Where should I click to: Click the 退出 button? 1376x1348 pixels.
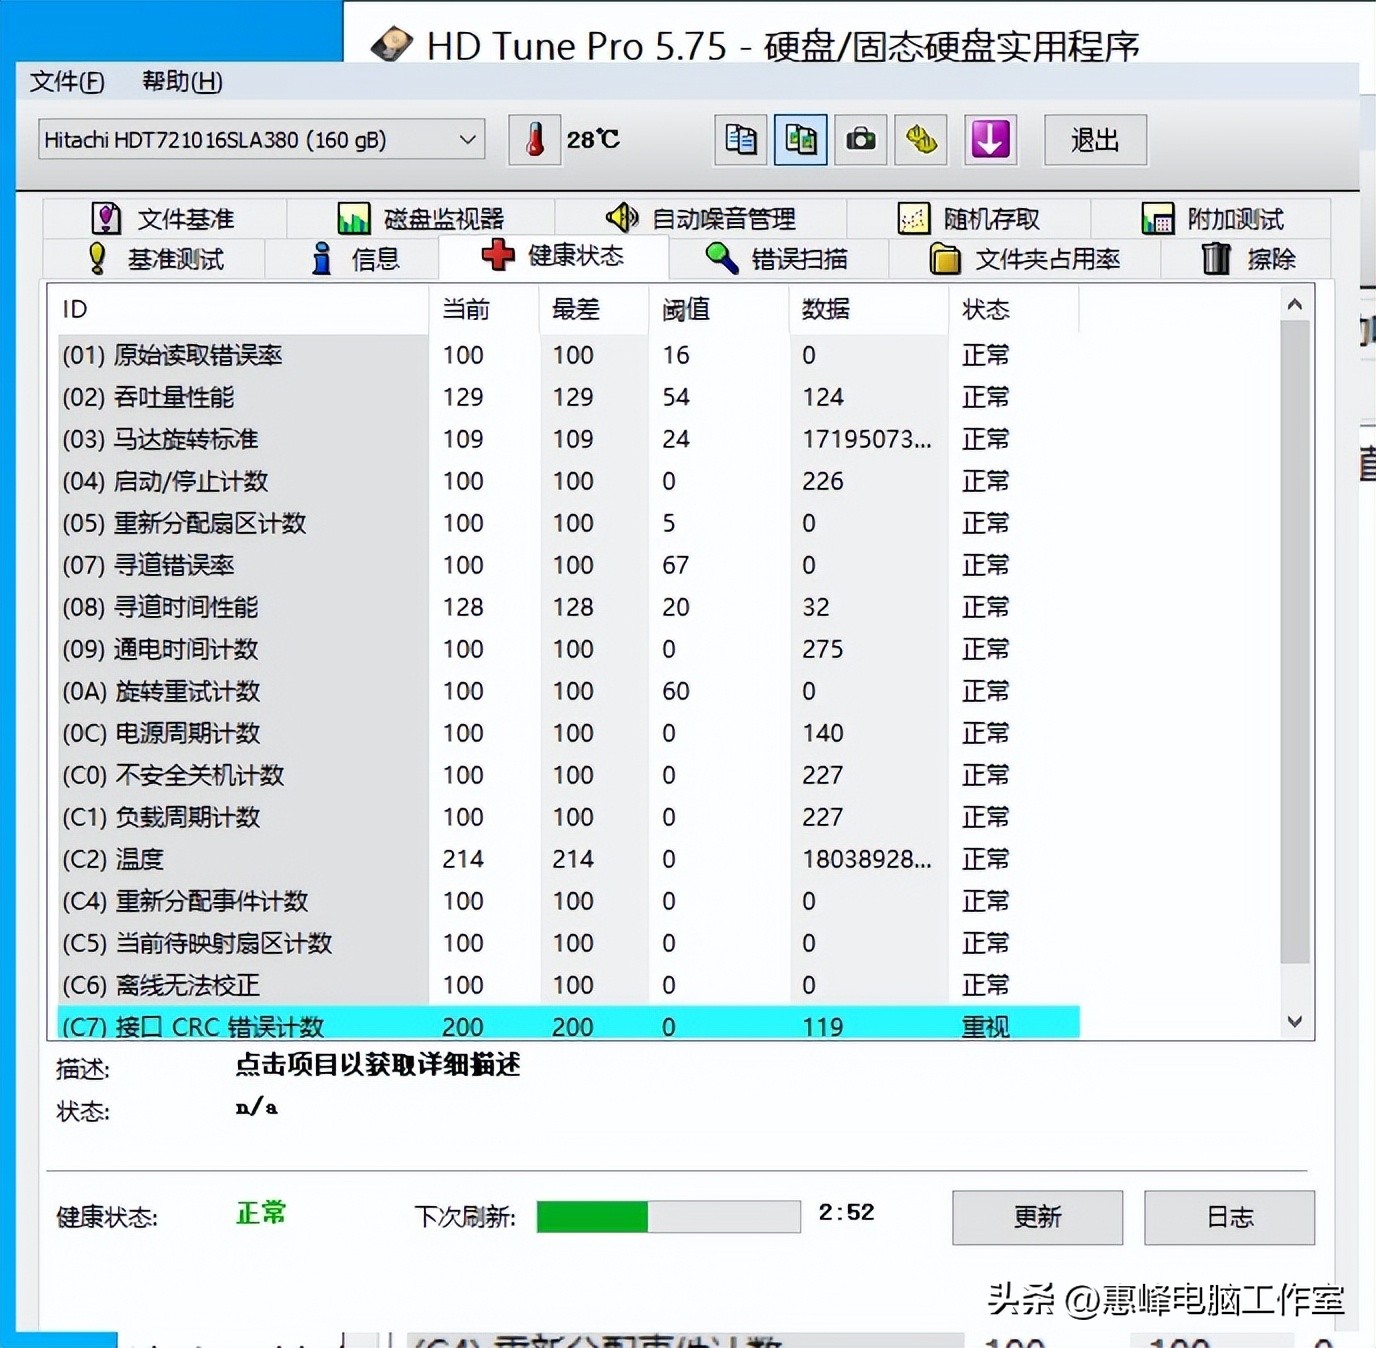coord(1095,140)
